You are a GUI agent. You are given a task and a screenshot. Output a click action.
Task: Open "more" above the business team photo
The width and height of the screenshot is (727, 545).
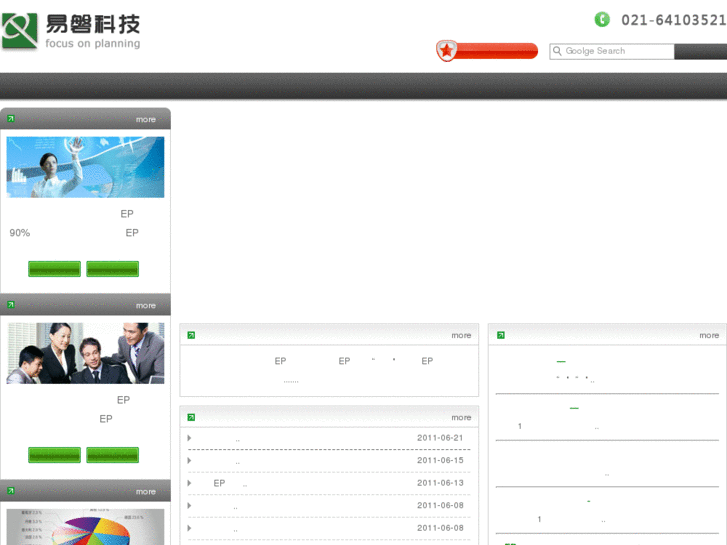point(146,306)
